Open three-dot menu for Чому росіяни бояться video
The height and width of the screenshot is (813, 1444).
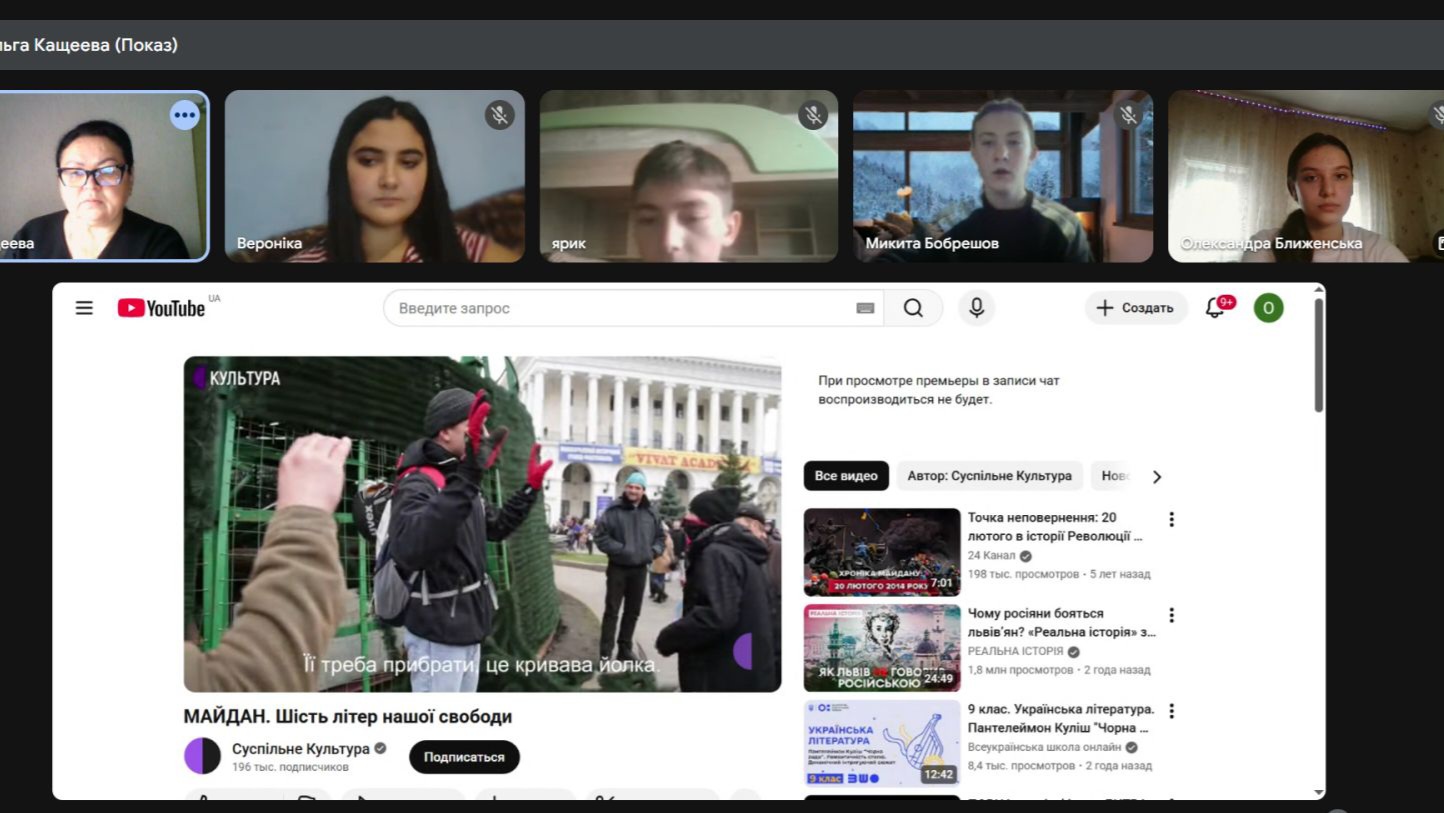coord(1171,615)
